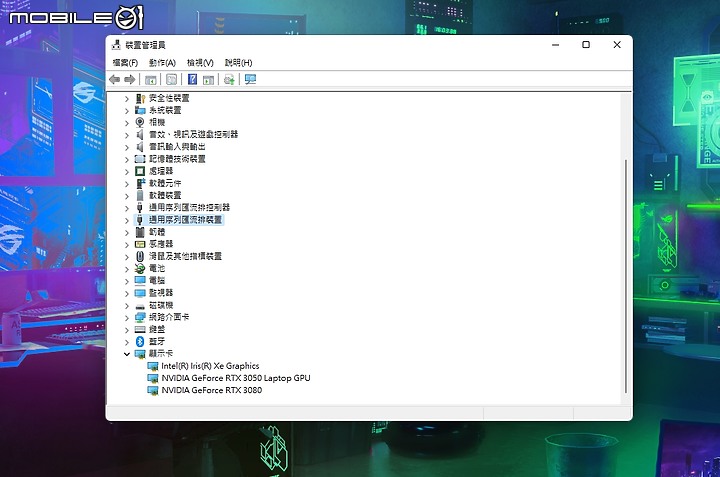Expand the 系統裝置 node
Image resolution: width=720 pixels, height=477 pixels.
point(127,111)
